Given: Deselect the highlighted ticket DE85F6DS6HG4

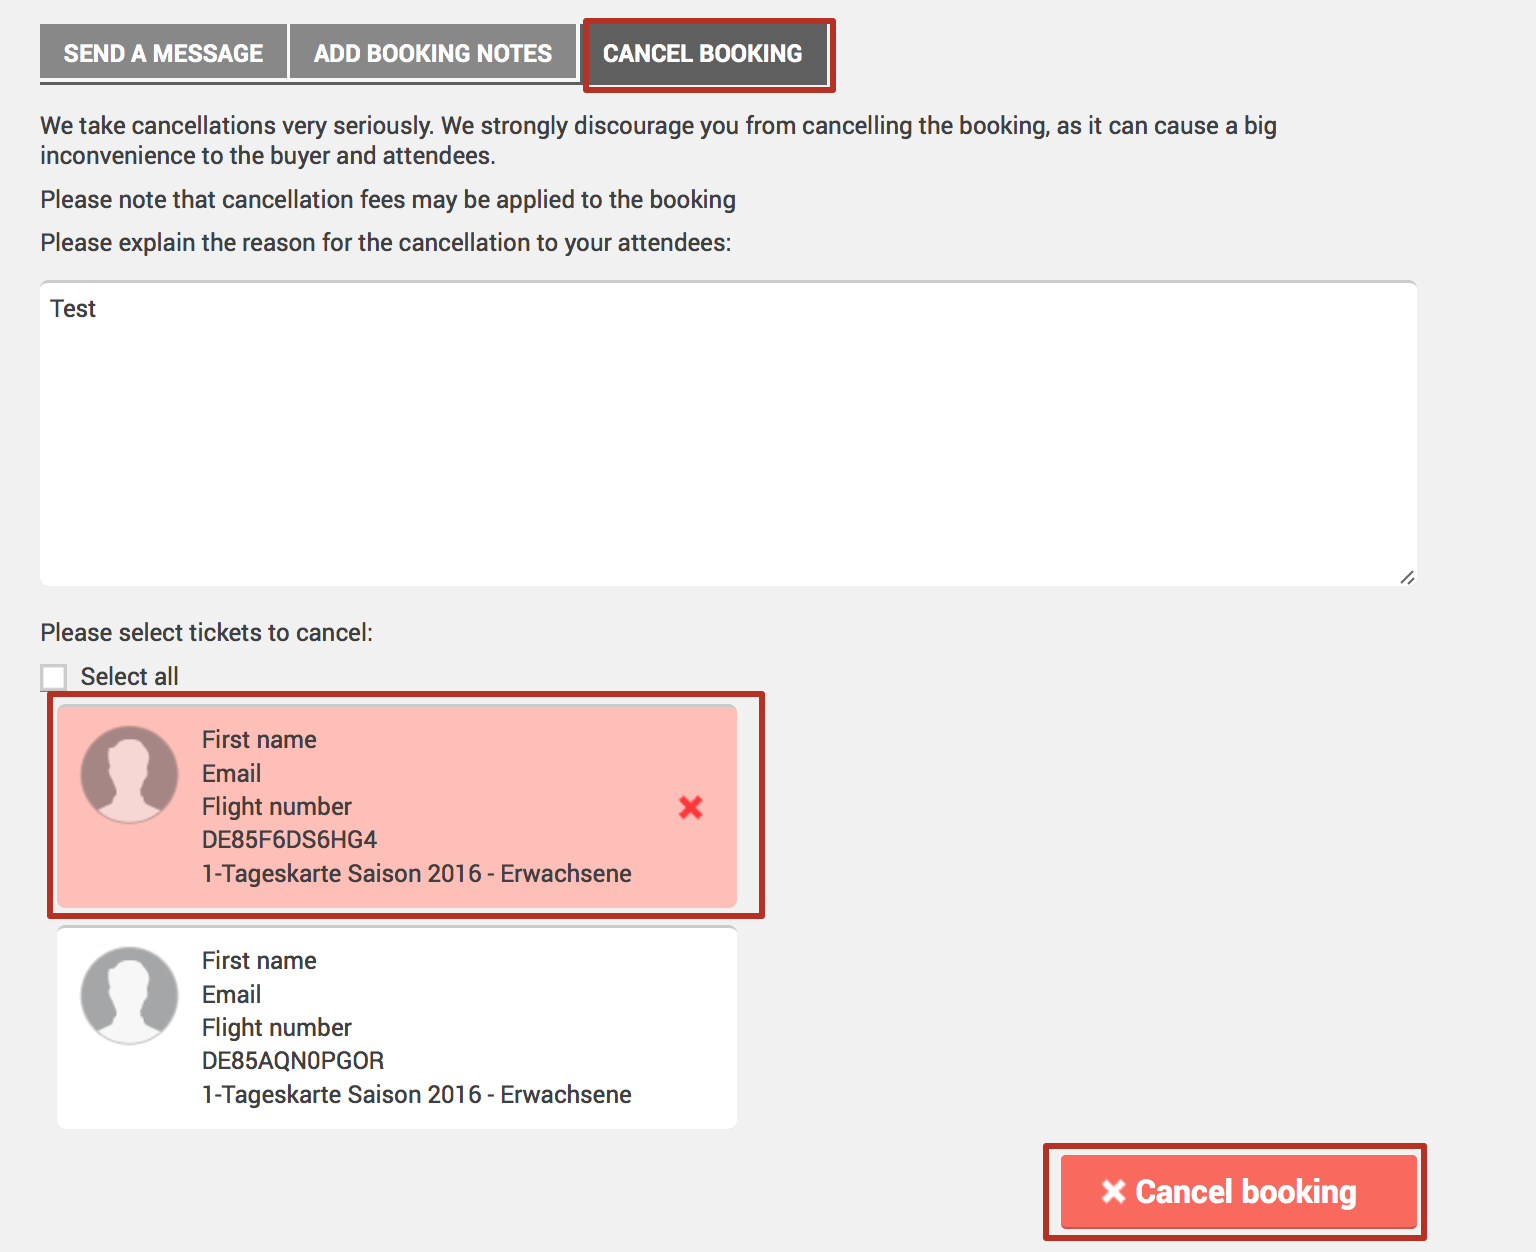Looking at the screenshot, I should coord(397,806).
